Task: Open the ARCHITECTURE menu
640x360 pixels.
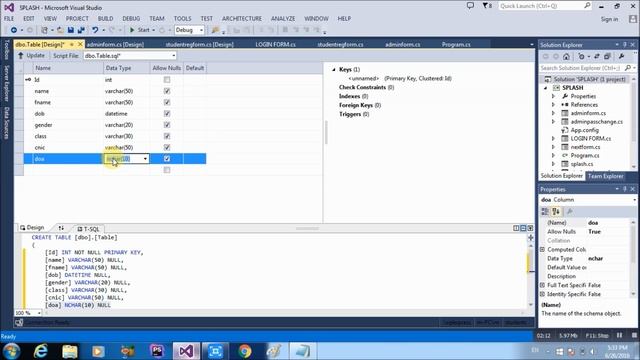Action: point(242,18)
